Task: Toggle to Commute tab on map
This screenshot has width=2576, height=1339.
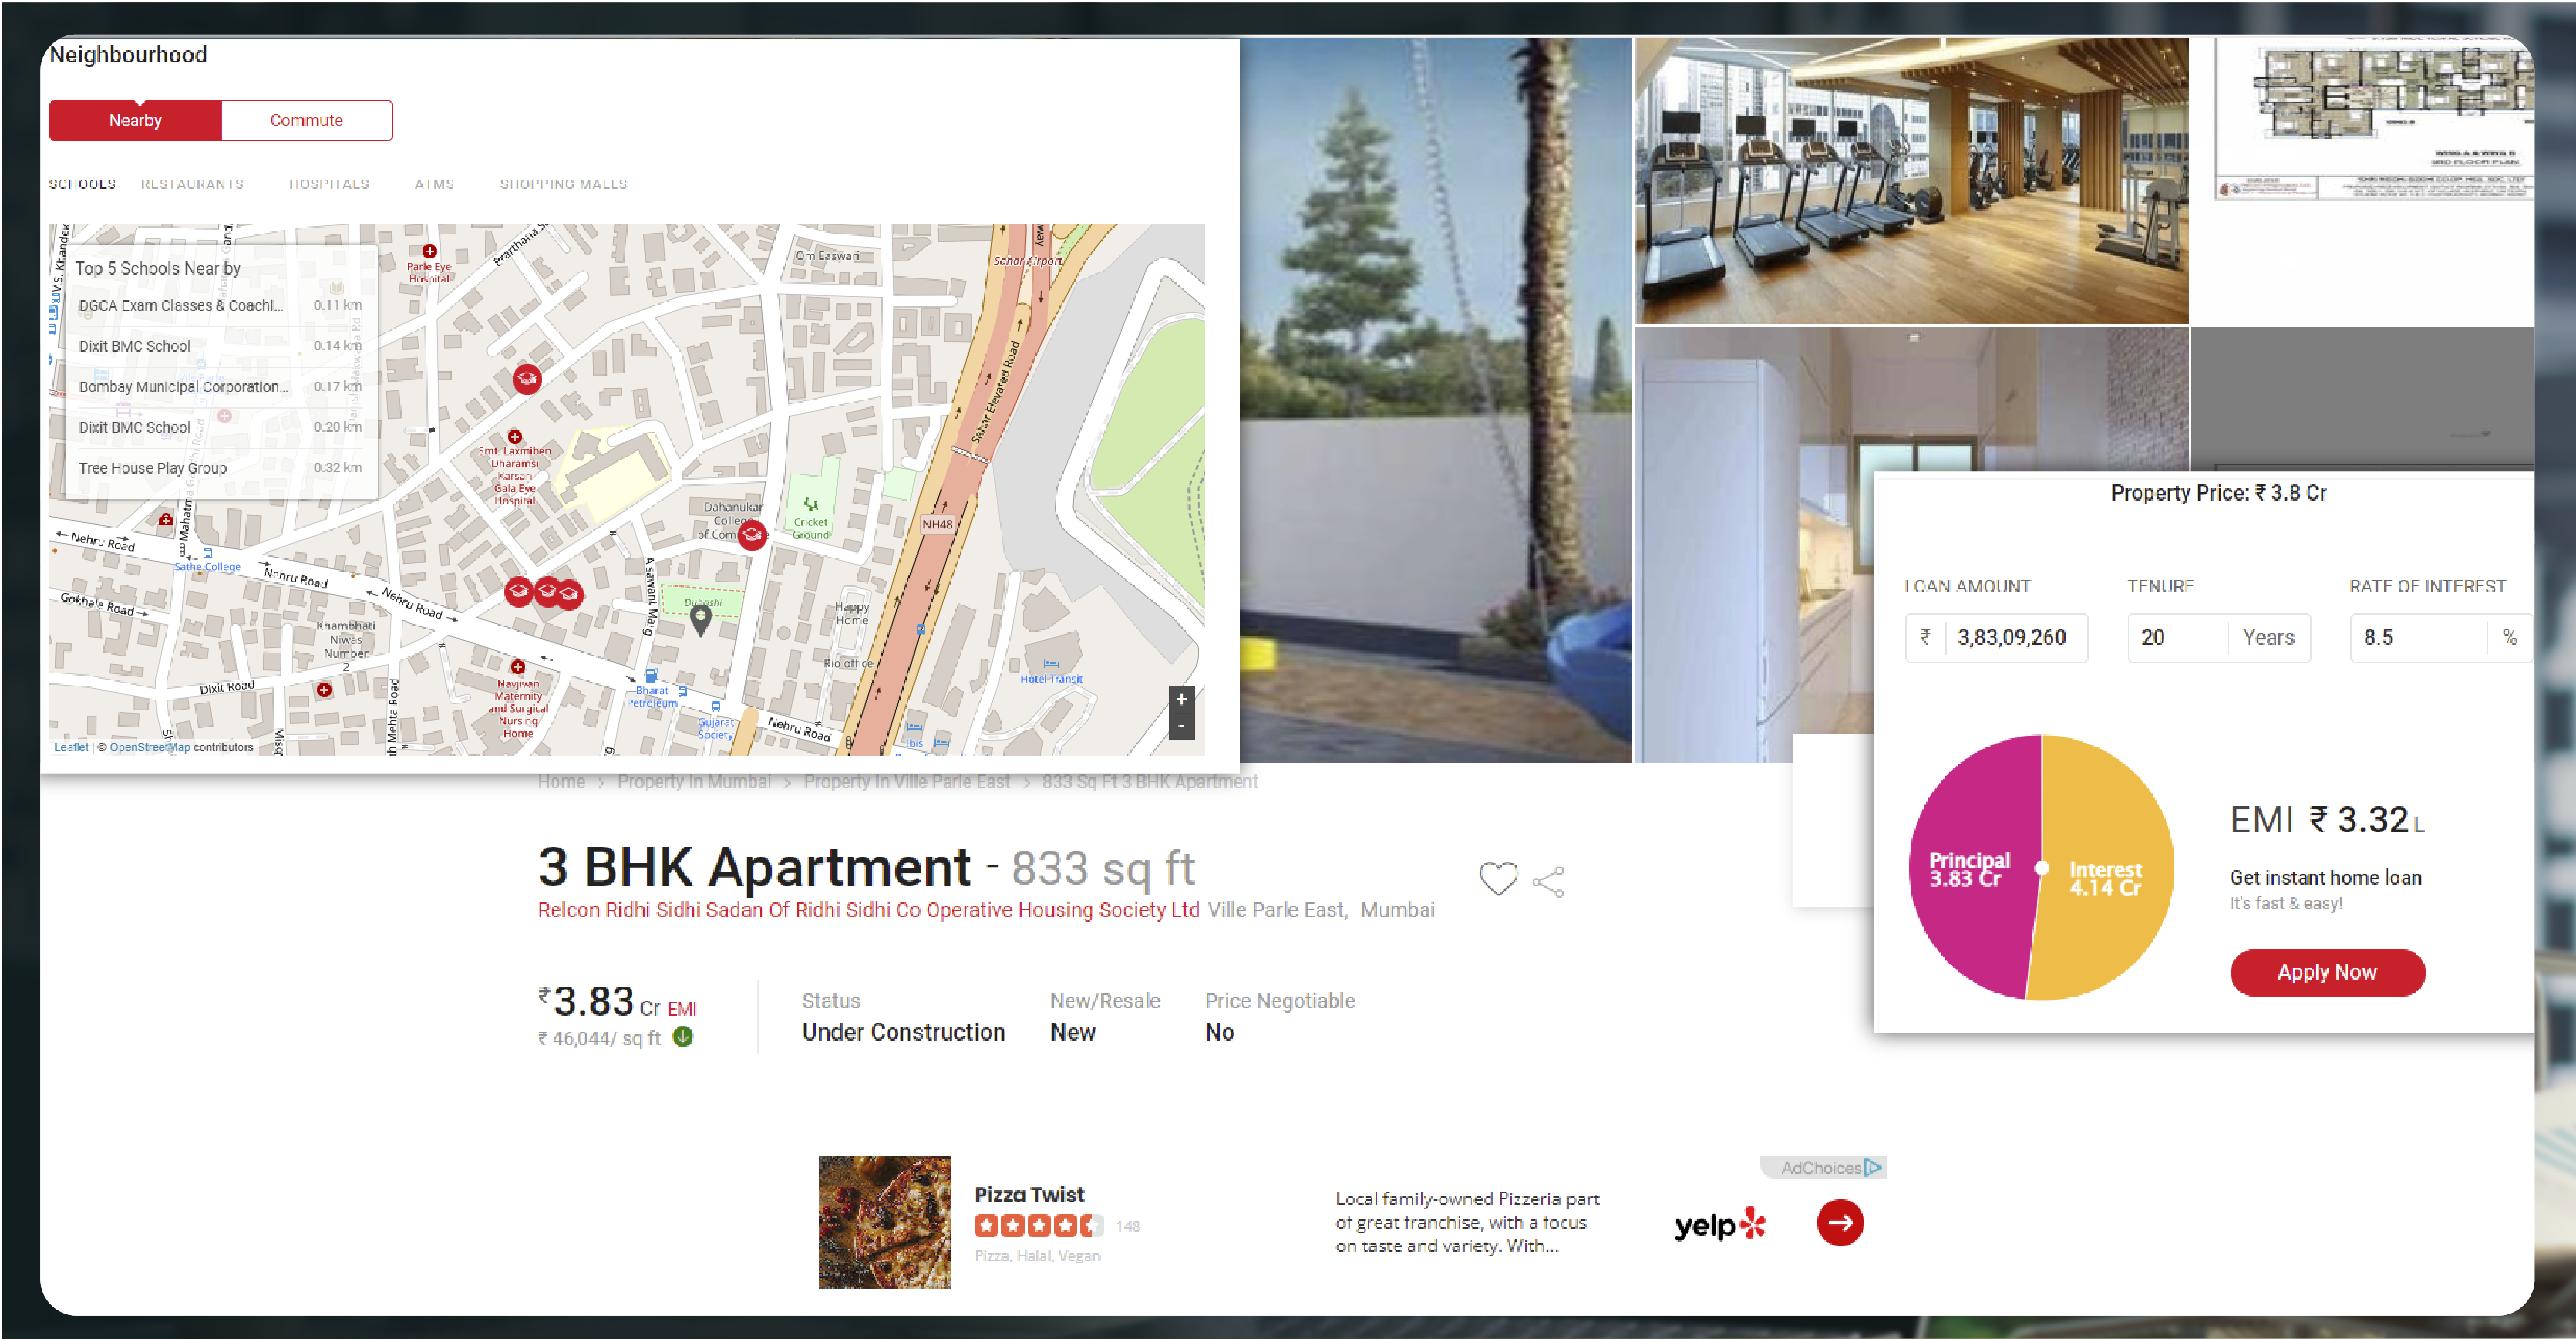Action: pyautogui.click(x=307, y=120)
